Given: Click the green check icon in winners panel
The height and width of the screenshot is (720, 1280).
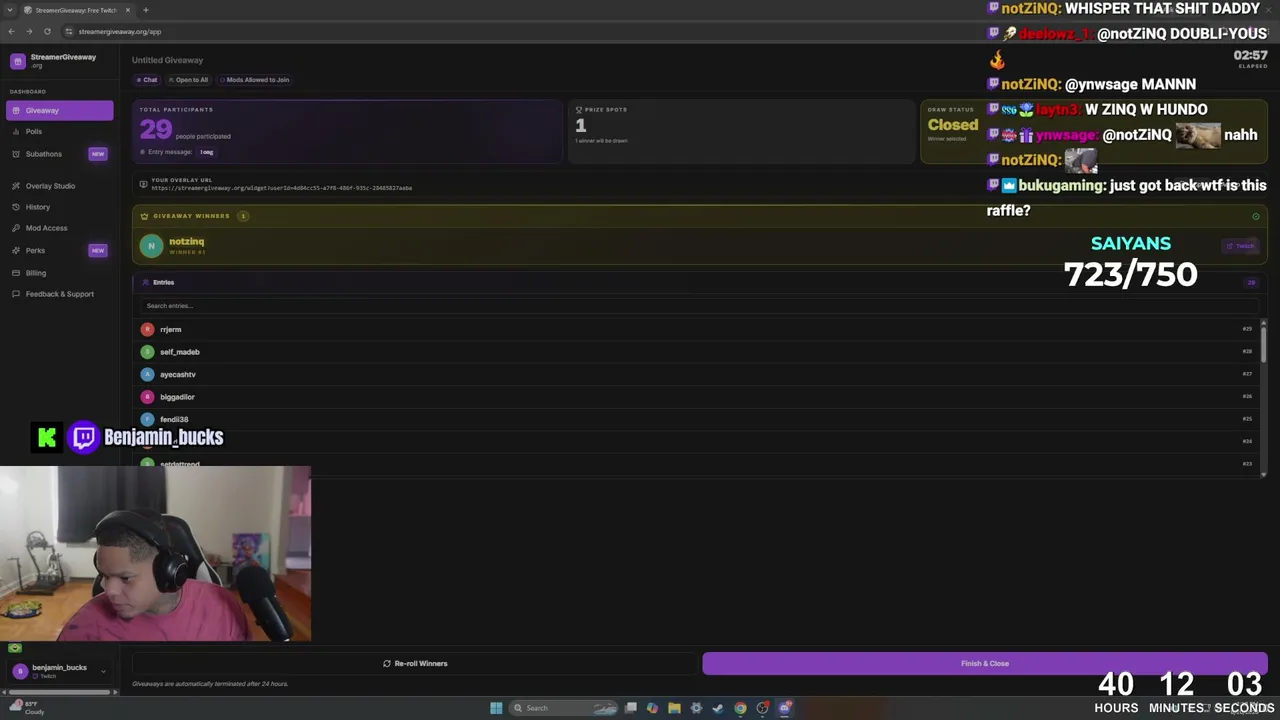Looking at the screenshot, I should 1255,216.
